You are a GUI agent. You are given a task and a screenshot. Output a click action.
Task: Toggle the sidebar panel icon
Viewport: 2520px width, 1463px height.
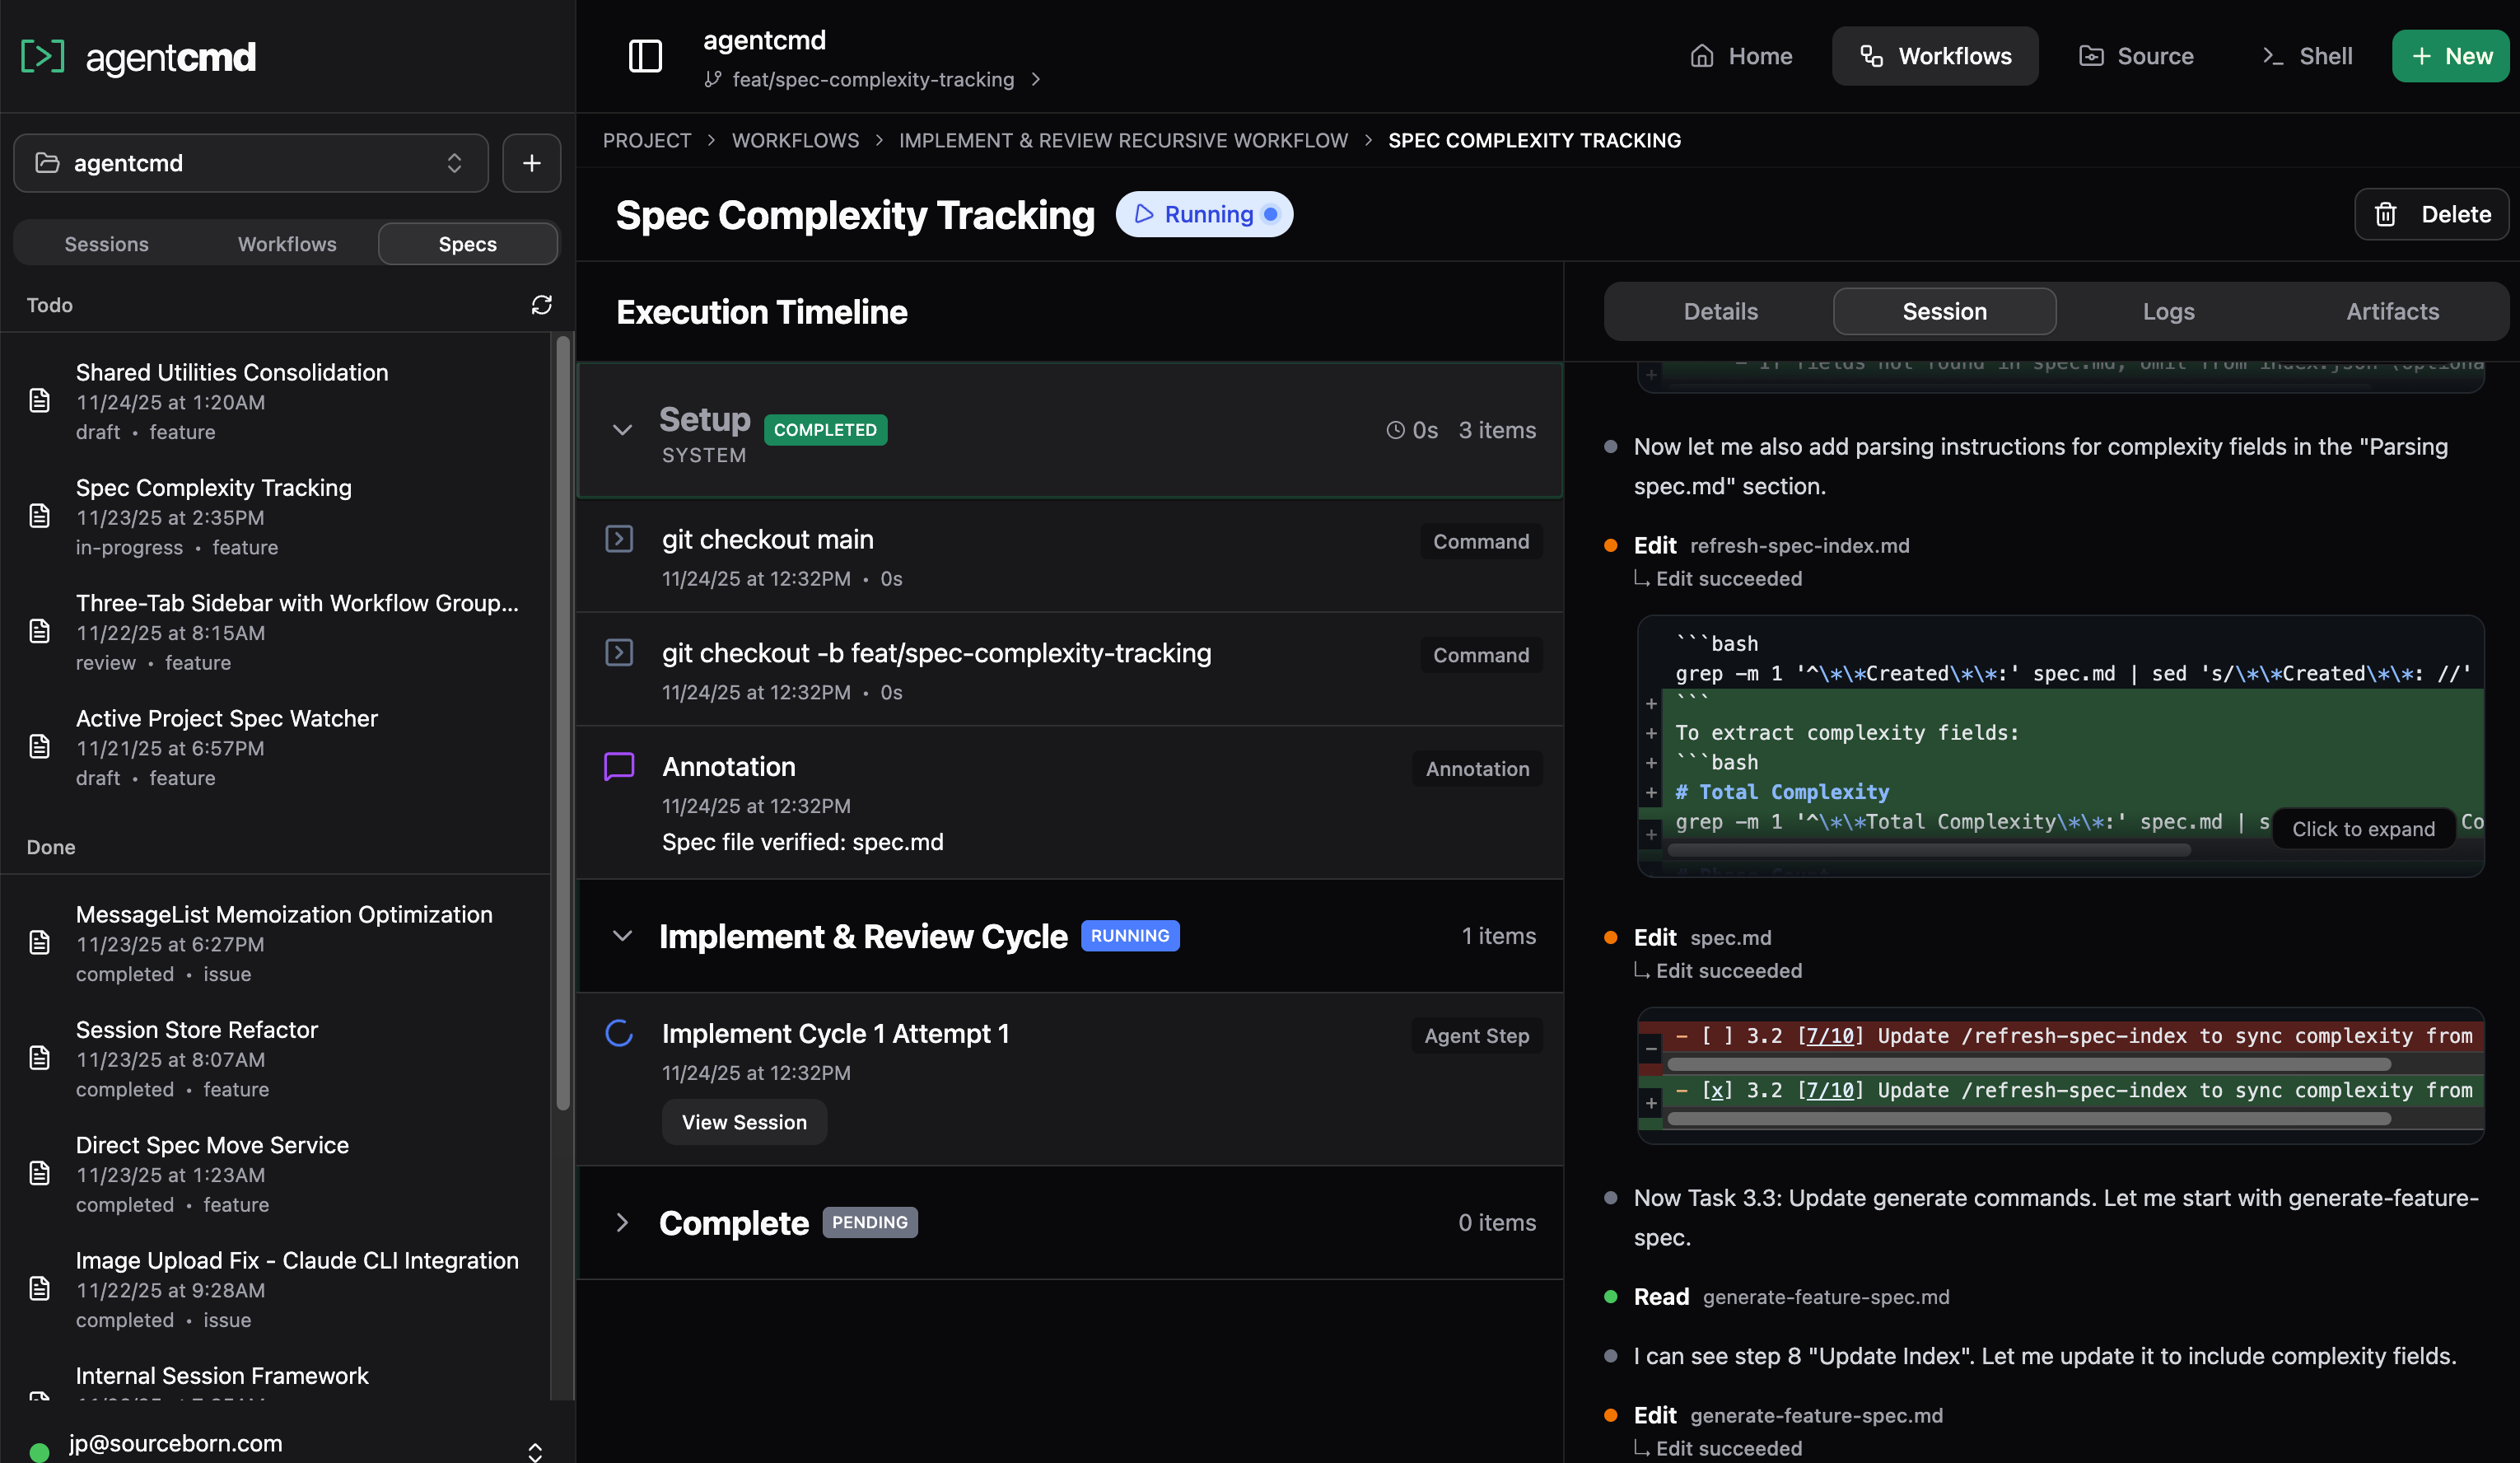coord(645,57)
